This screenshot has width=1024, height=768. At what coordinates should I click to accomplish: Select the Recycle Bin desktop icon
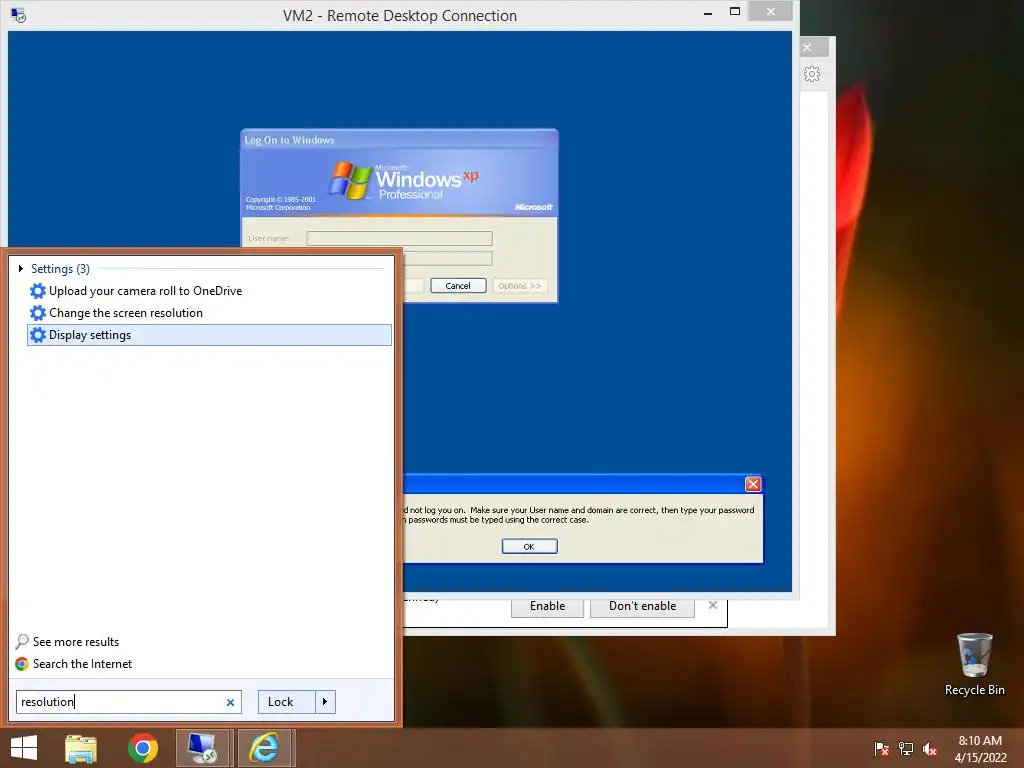point(974,665)
